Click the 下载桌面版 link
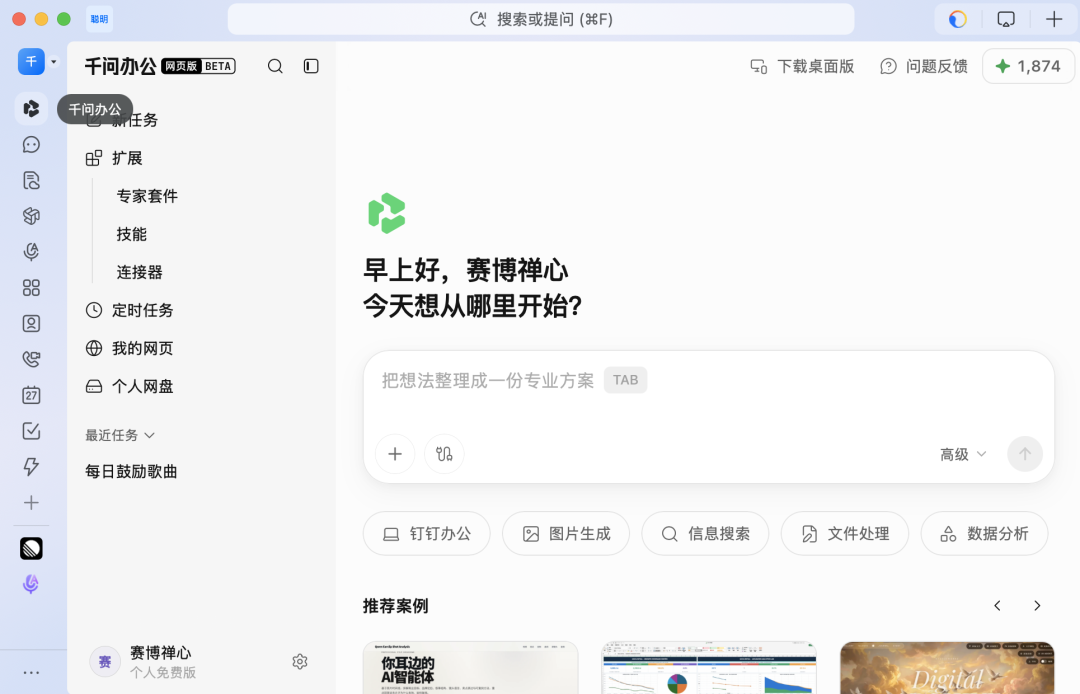 coord(802,66)
